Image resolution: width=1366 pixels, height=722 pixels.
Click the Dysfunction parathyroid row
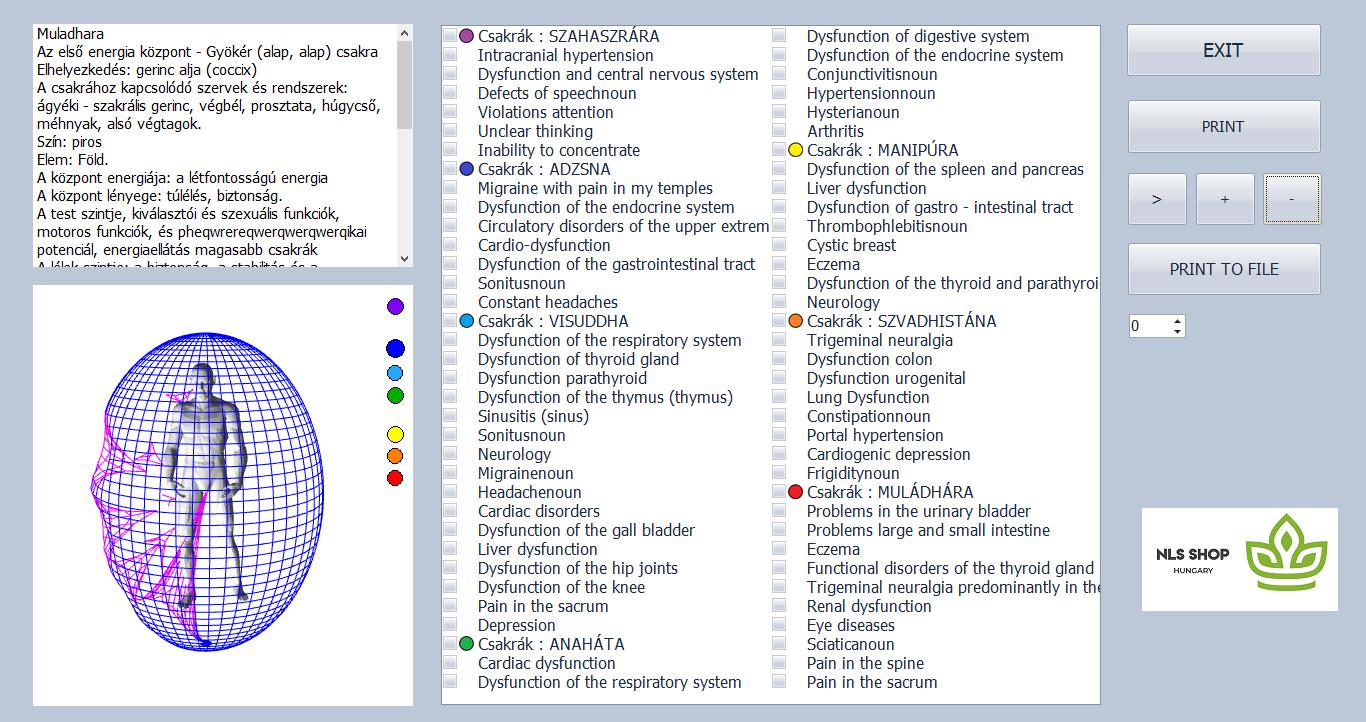click(562, 378)
